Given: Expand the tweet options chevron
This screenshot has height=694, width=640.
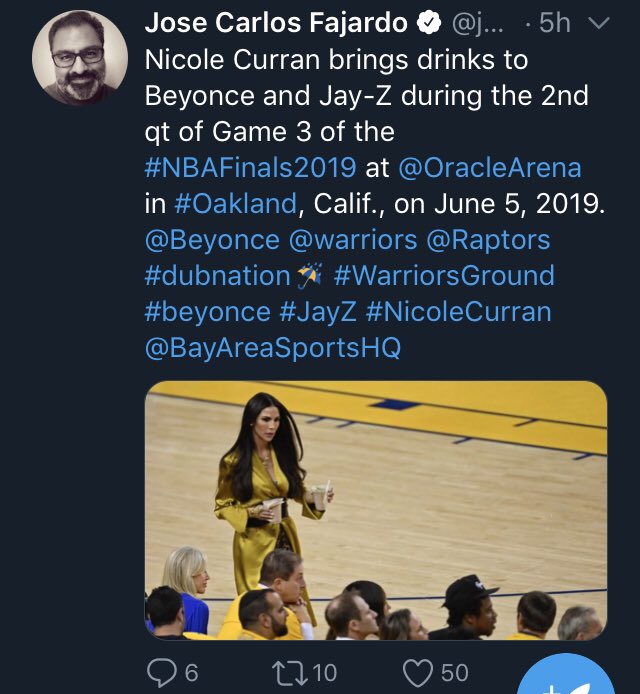Looking at the screenshot, I should tap(597, 23).
